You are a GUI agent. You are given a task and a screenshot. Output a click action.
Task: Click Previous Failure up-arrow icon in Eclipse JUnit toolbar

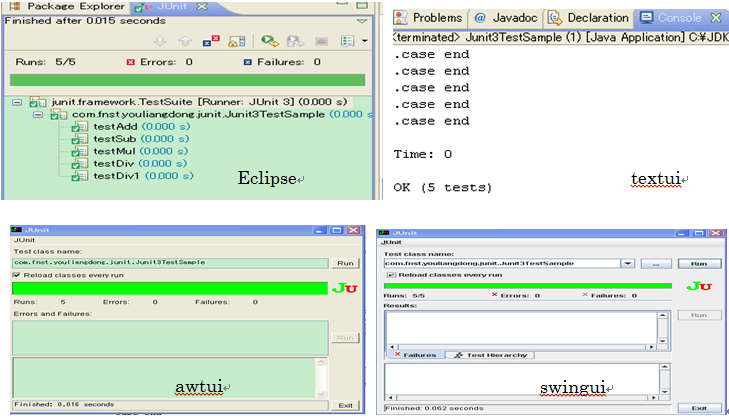[186, 41]
